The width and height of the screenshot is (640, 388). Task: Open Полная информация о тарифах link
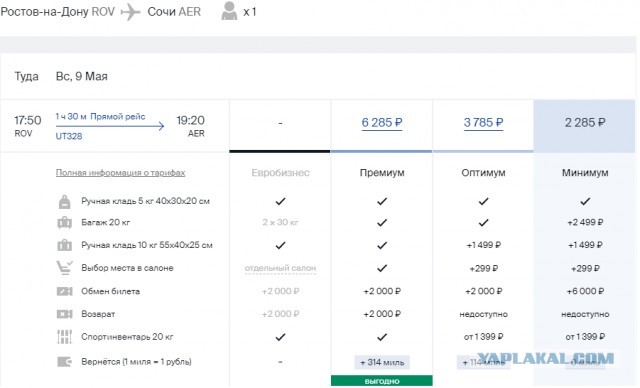tap(120, 173)
